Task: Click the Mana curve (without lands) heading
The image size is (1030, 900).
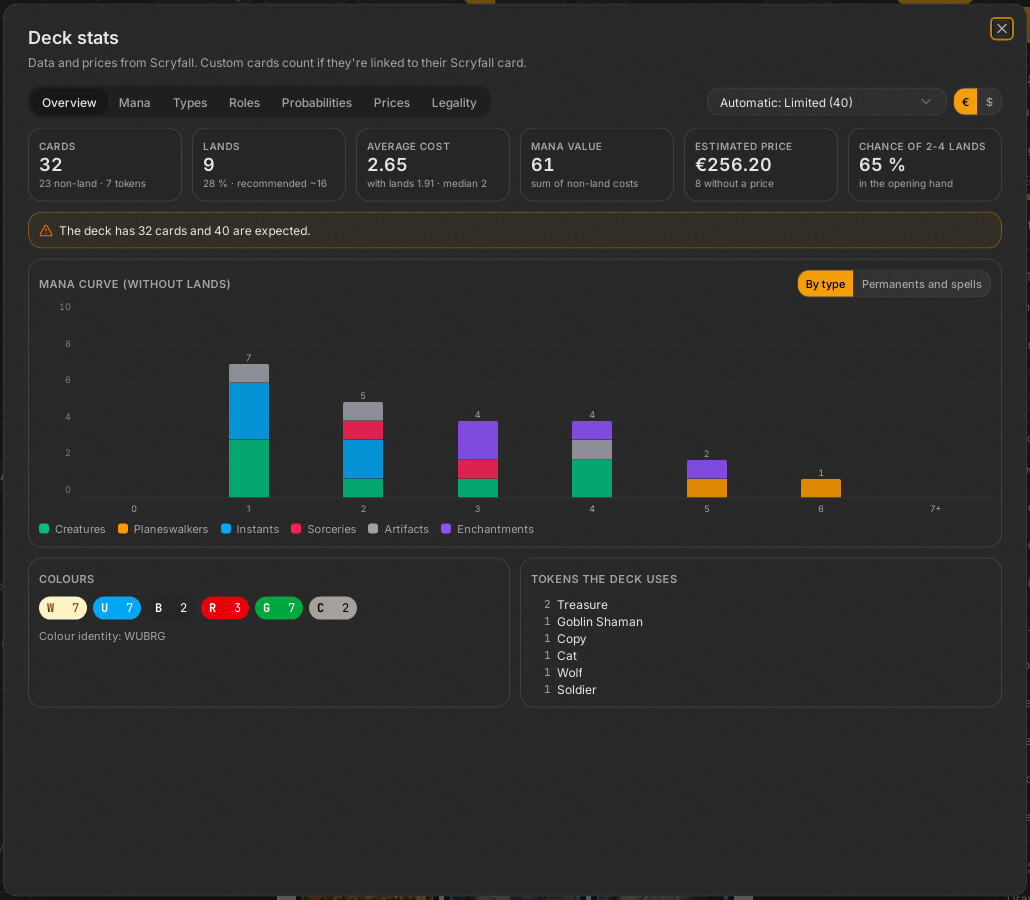Action: pyautogui.click(x=135, y=284)
